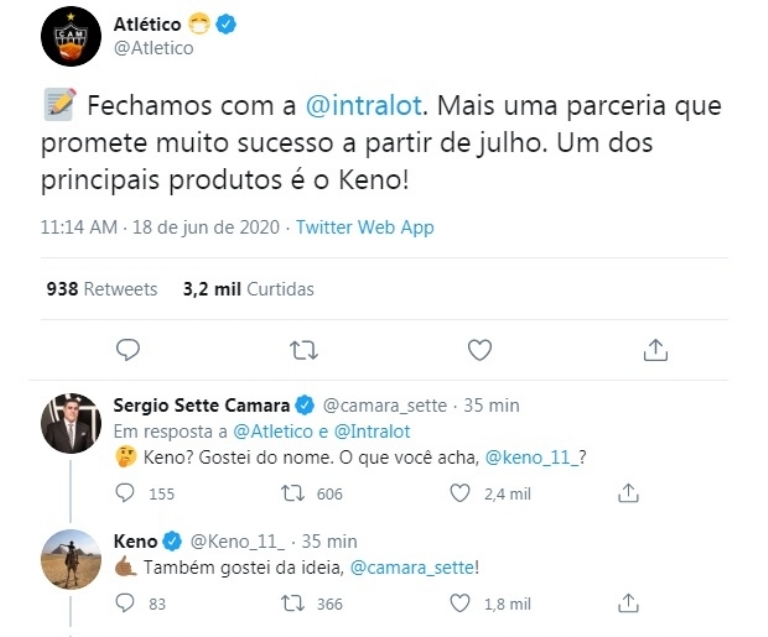This screenshot has width=768, height=637.
Task: Like Sergio Sette Camara's reply
Action: 460,493
